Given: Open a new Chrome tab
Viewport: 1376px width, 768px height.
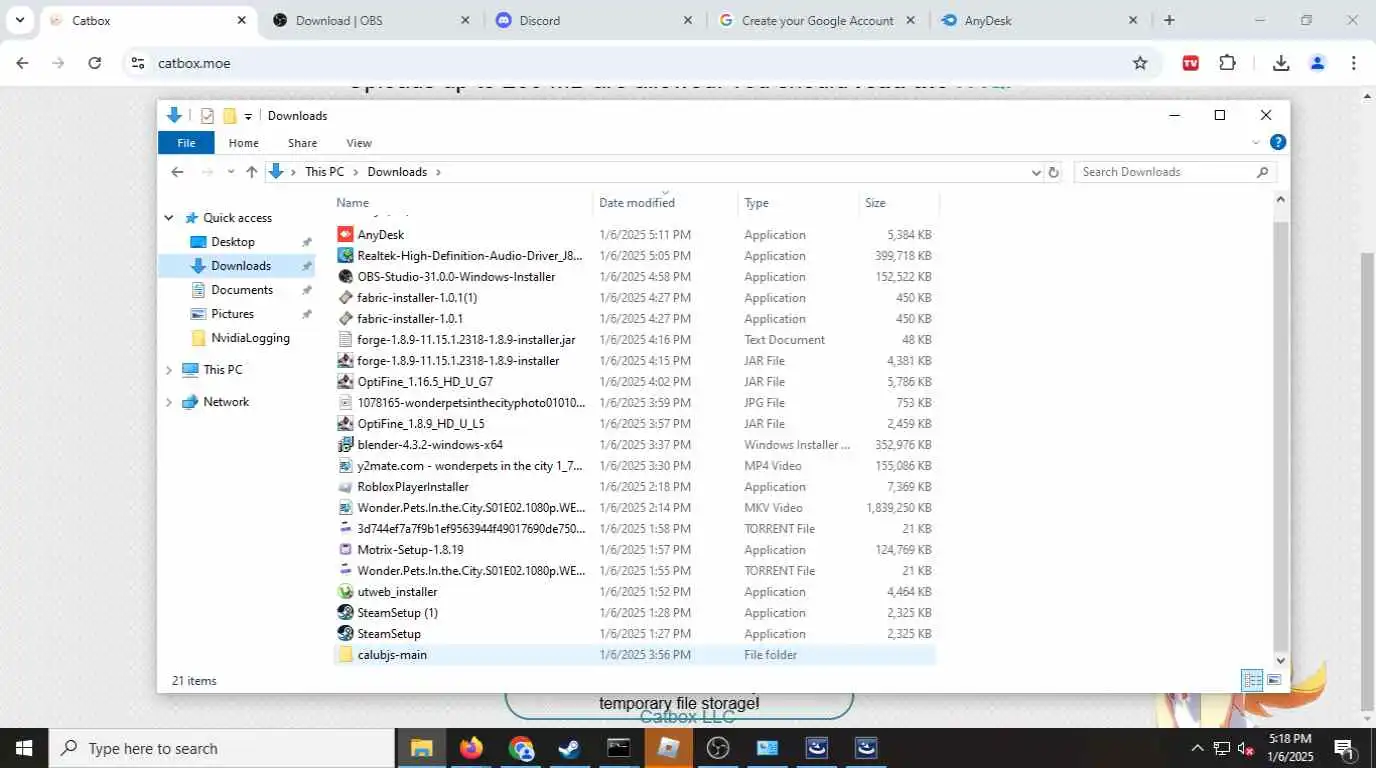Looking at the screenshot, I should pos(1169,20).
